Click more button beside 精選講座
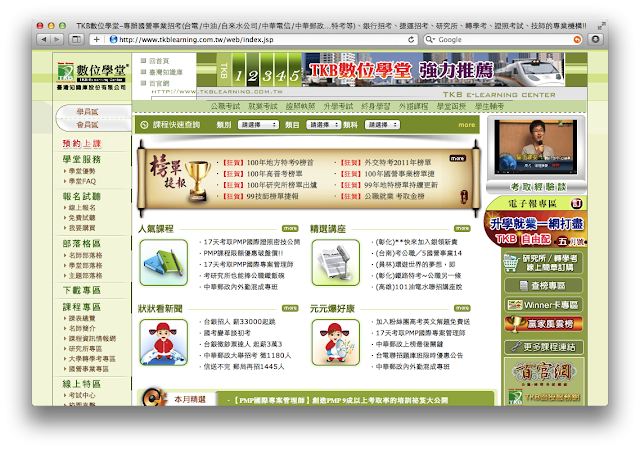This screenshot has width=640, height=450. [462, 229]
